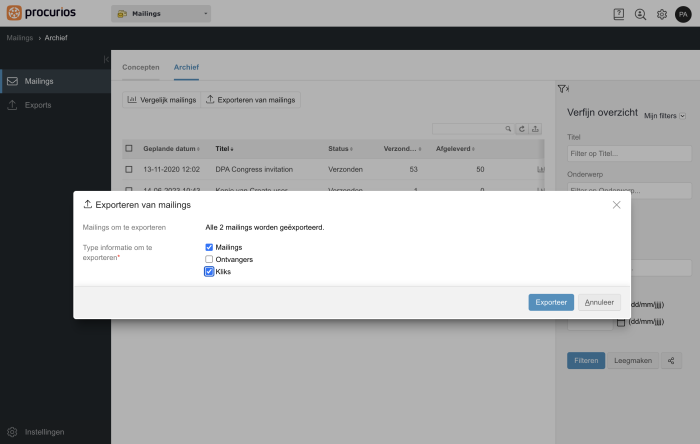The image size is (700, 444).
Task: Open the Mailings module dropdown in the top bar
Action: tap(161, 14)
